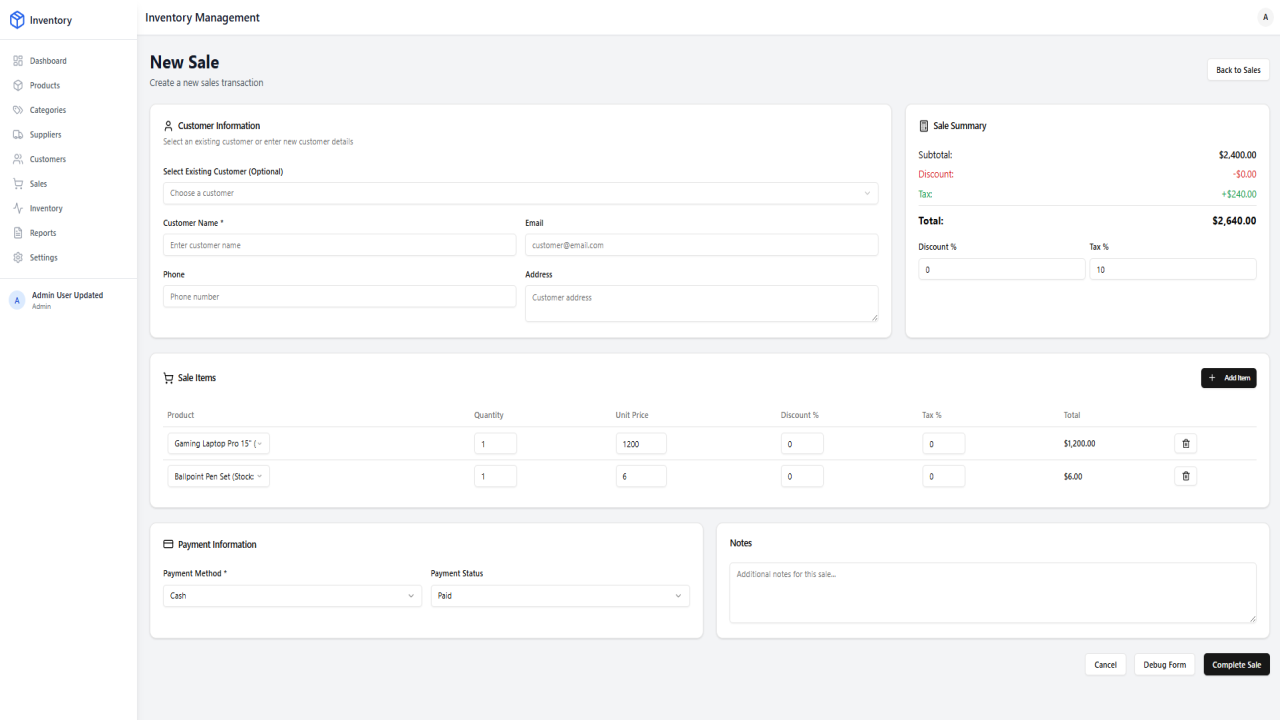
Task: Click the Customers people icon in sidebar
Action: [18, 159]
